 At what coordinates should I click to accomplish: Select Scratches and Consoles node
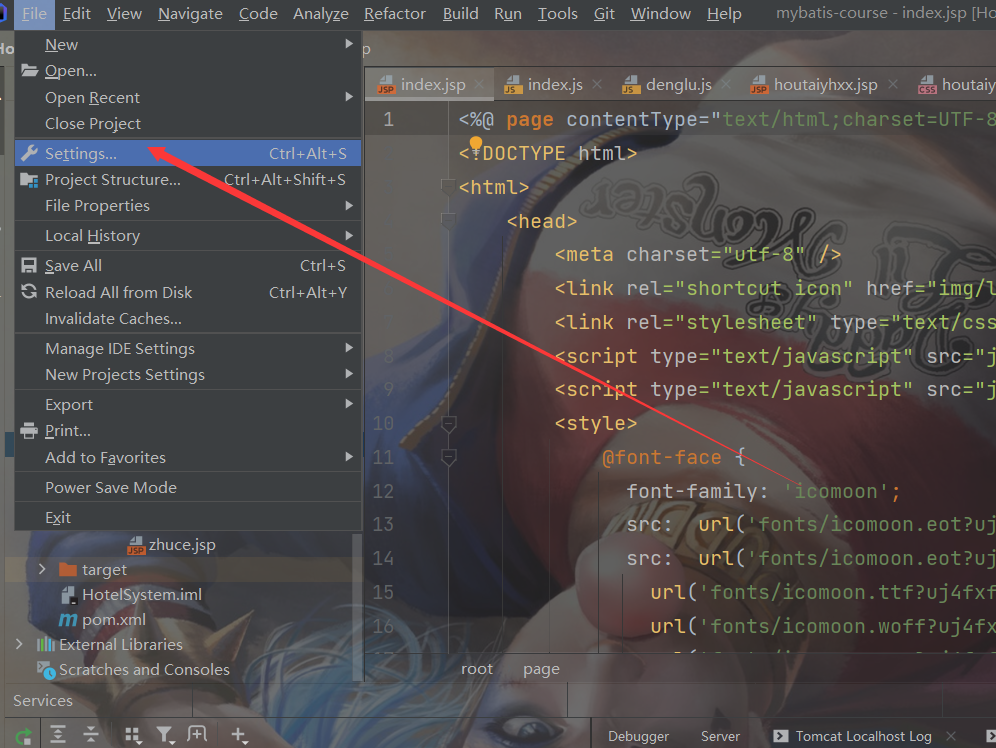[133, 669]
